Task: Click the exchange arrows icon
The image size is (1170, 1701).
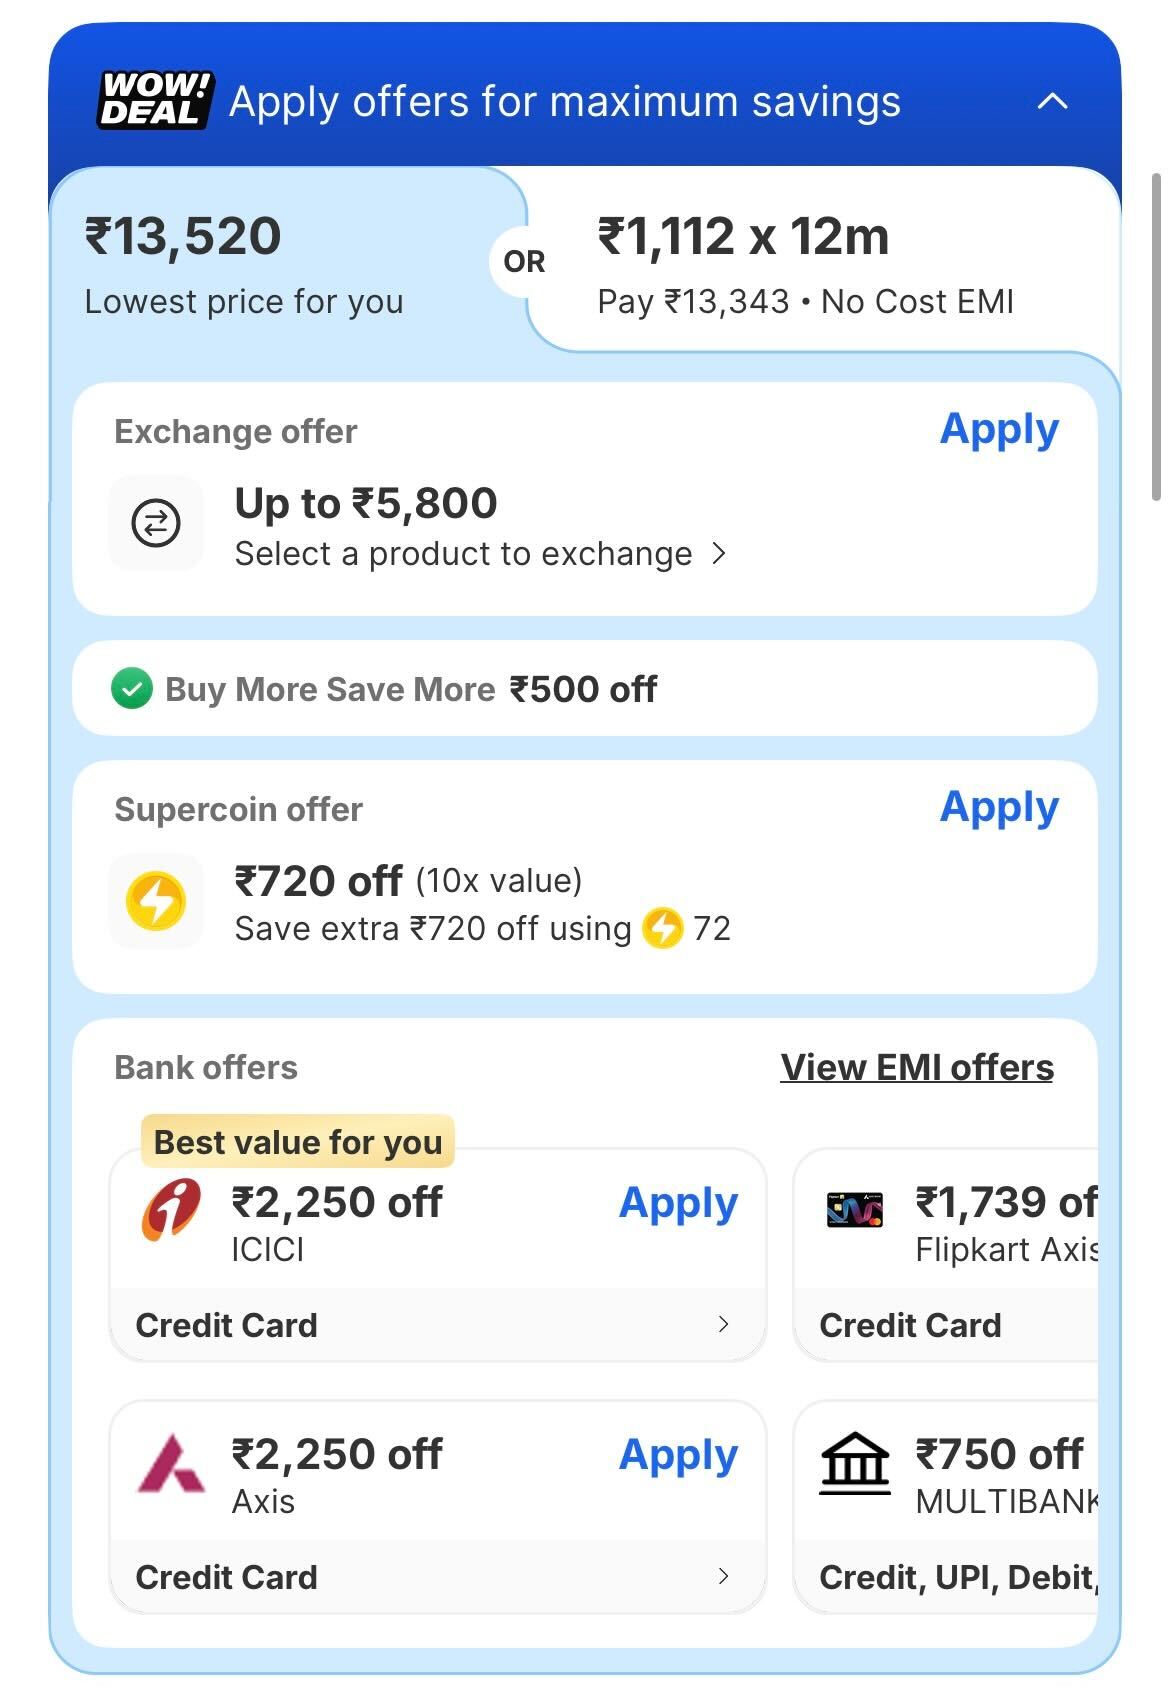Action: (156, 523)
